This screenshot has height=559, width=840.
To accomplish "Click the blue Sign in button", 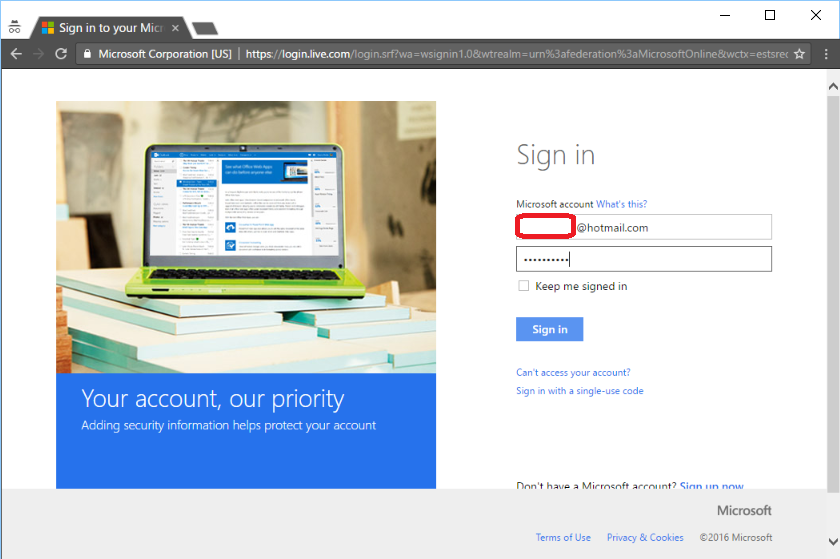I will (x=550, y=329).
